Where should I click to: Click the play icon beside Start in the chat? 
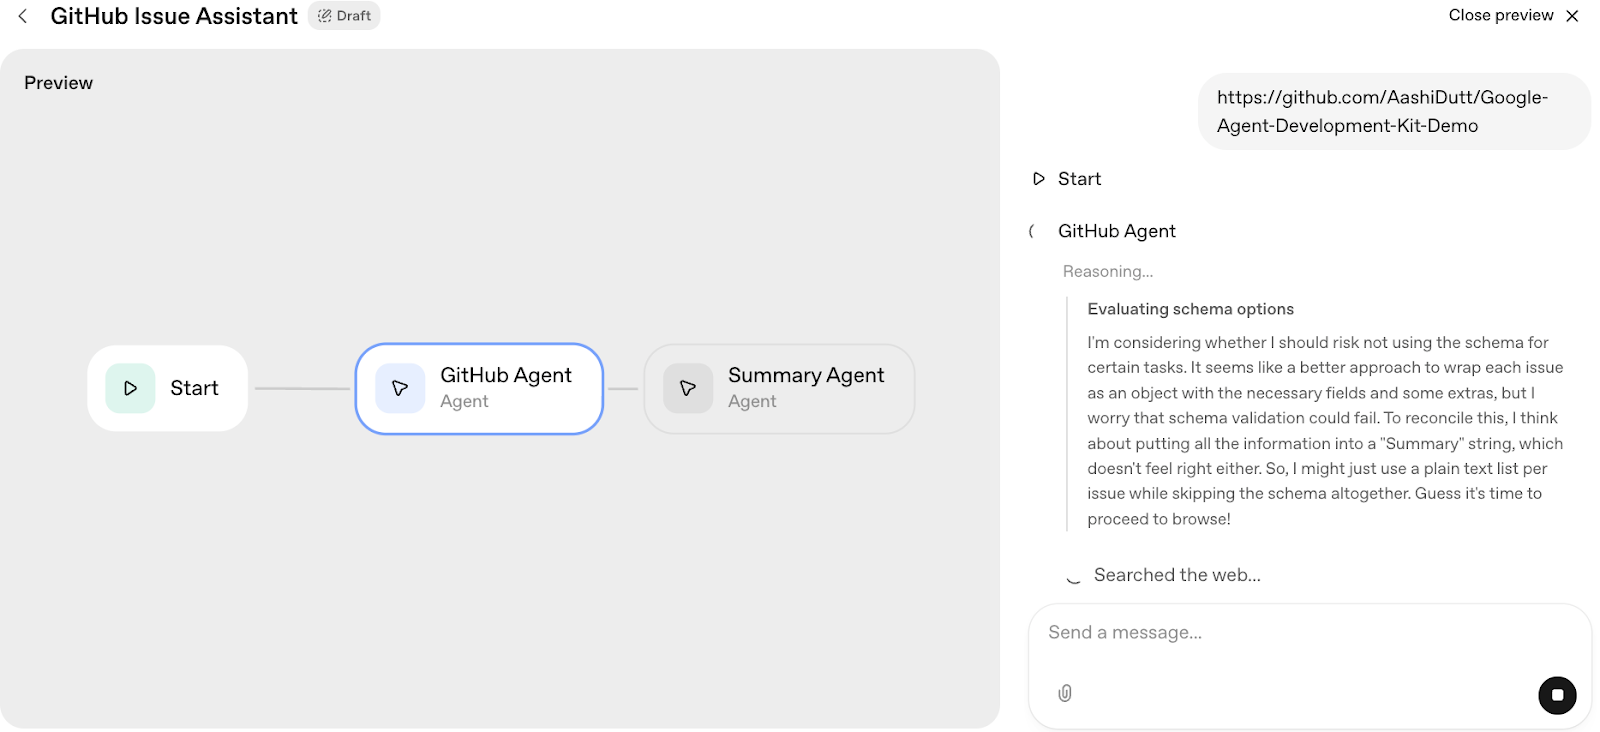click(1039, 178)
